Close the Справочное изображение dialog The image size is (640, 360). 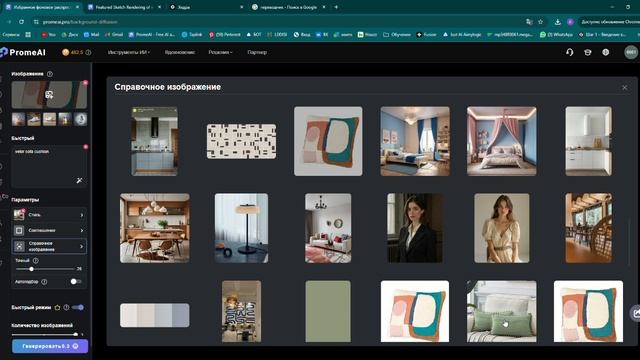tap(624, 87)
